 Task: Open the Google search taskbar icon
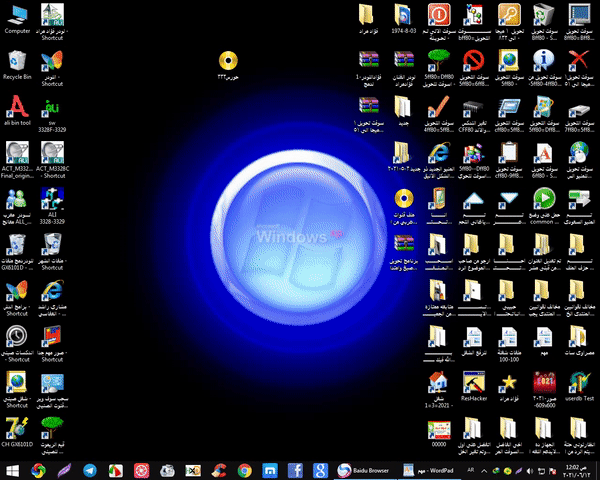pos(320,470)
